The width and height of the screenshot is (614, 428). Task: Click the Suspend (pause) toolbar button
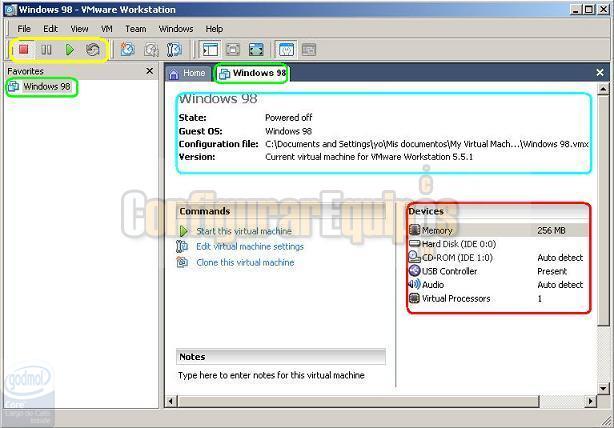tap(46, 50)
